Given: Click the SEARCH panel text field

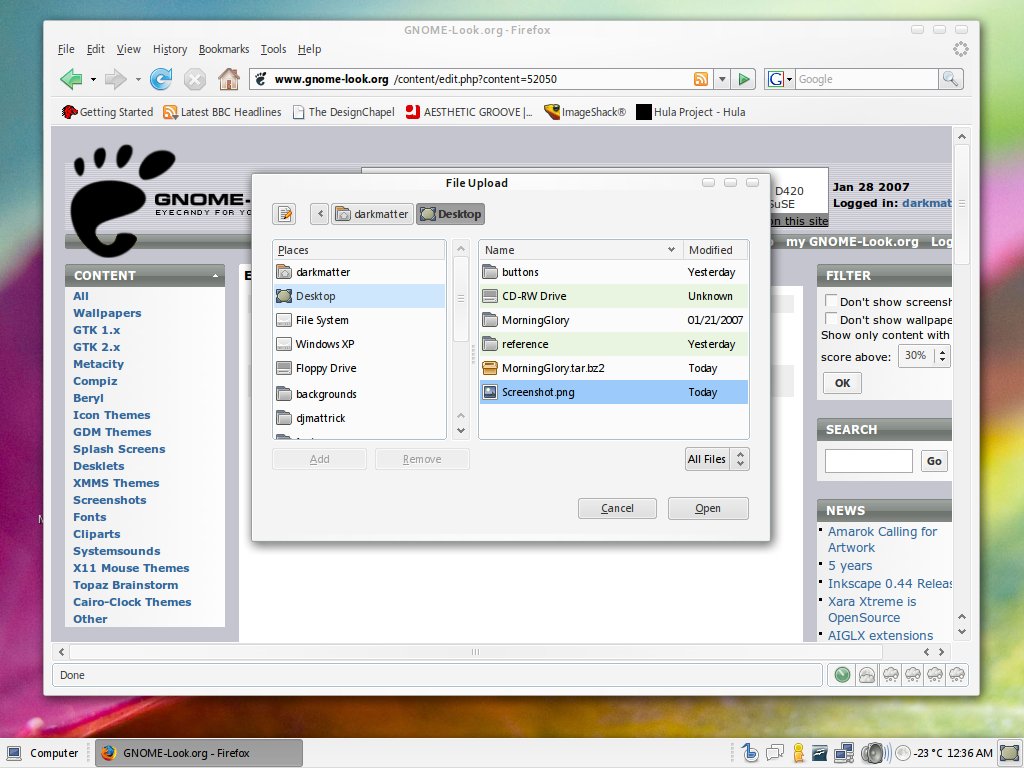Looking at the screenshot, I should tap(869, 461).
